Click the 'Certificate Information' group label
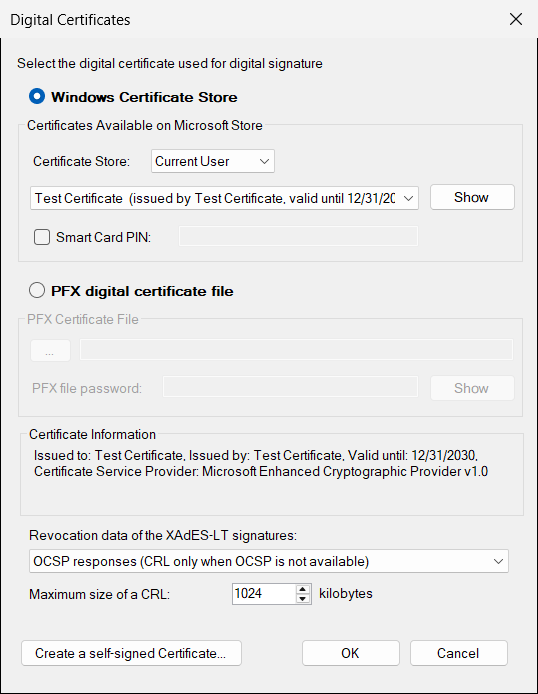The height and width of the screenshot is (694, 538). 92,434
